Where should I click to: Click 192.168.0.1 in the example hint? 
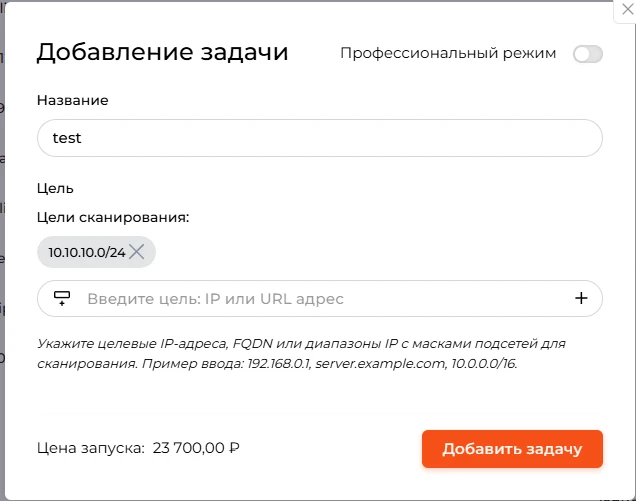(279, 363)
